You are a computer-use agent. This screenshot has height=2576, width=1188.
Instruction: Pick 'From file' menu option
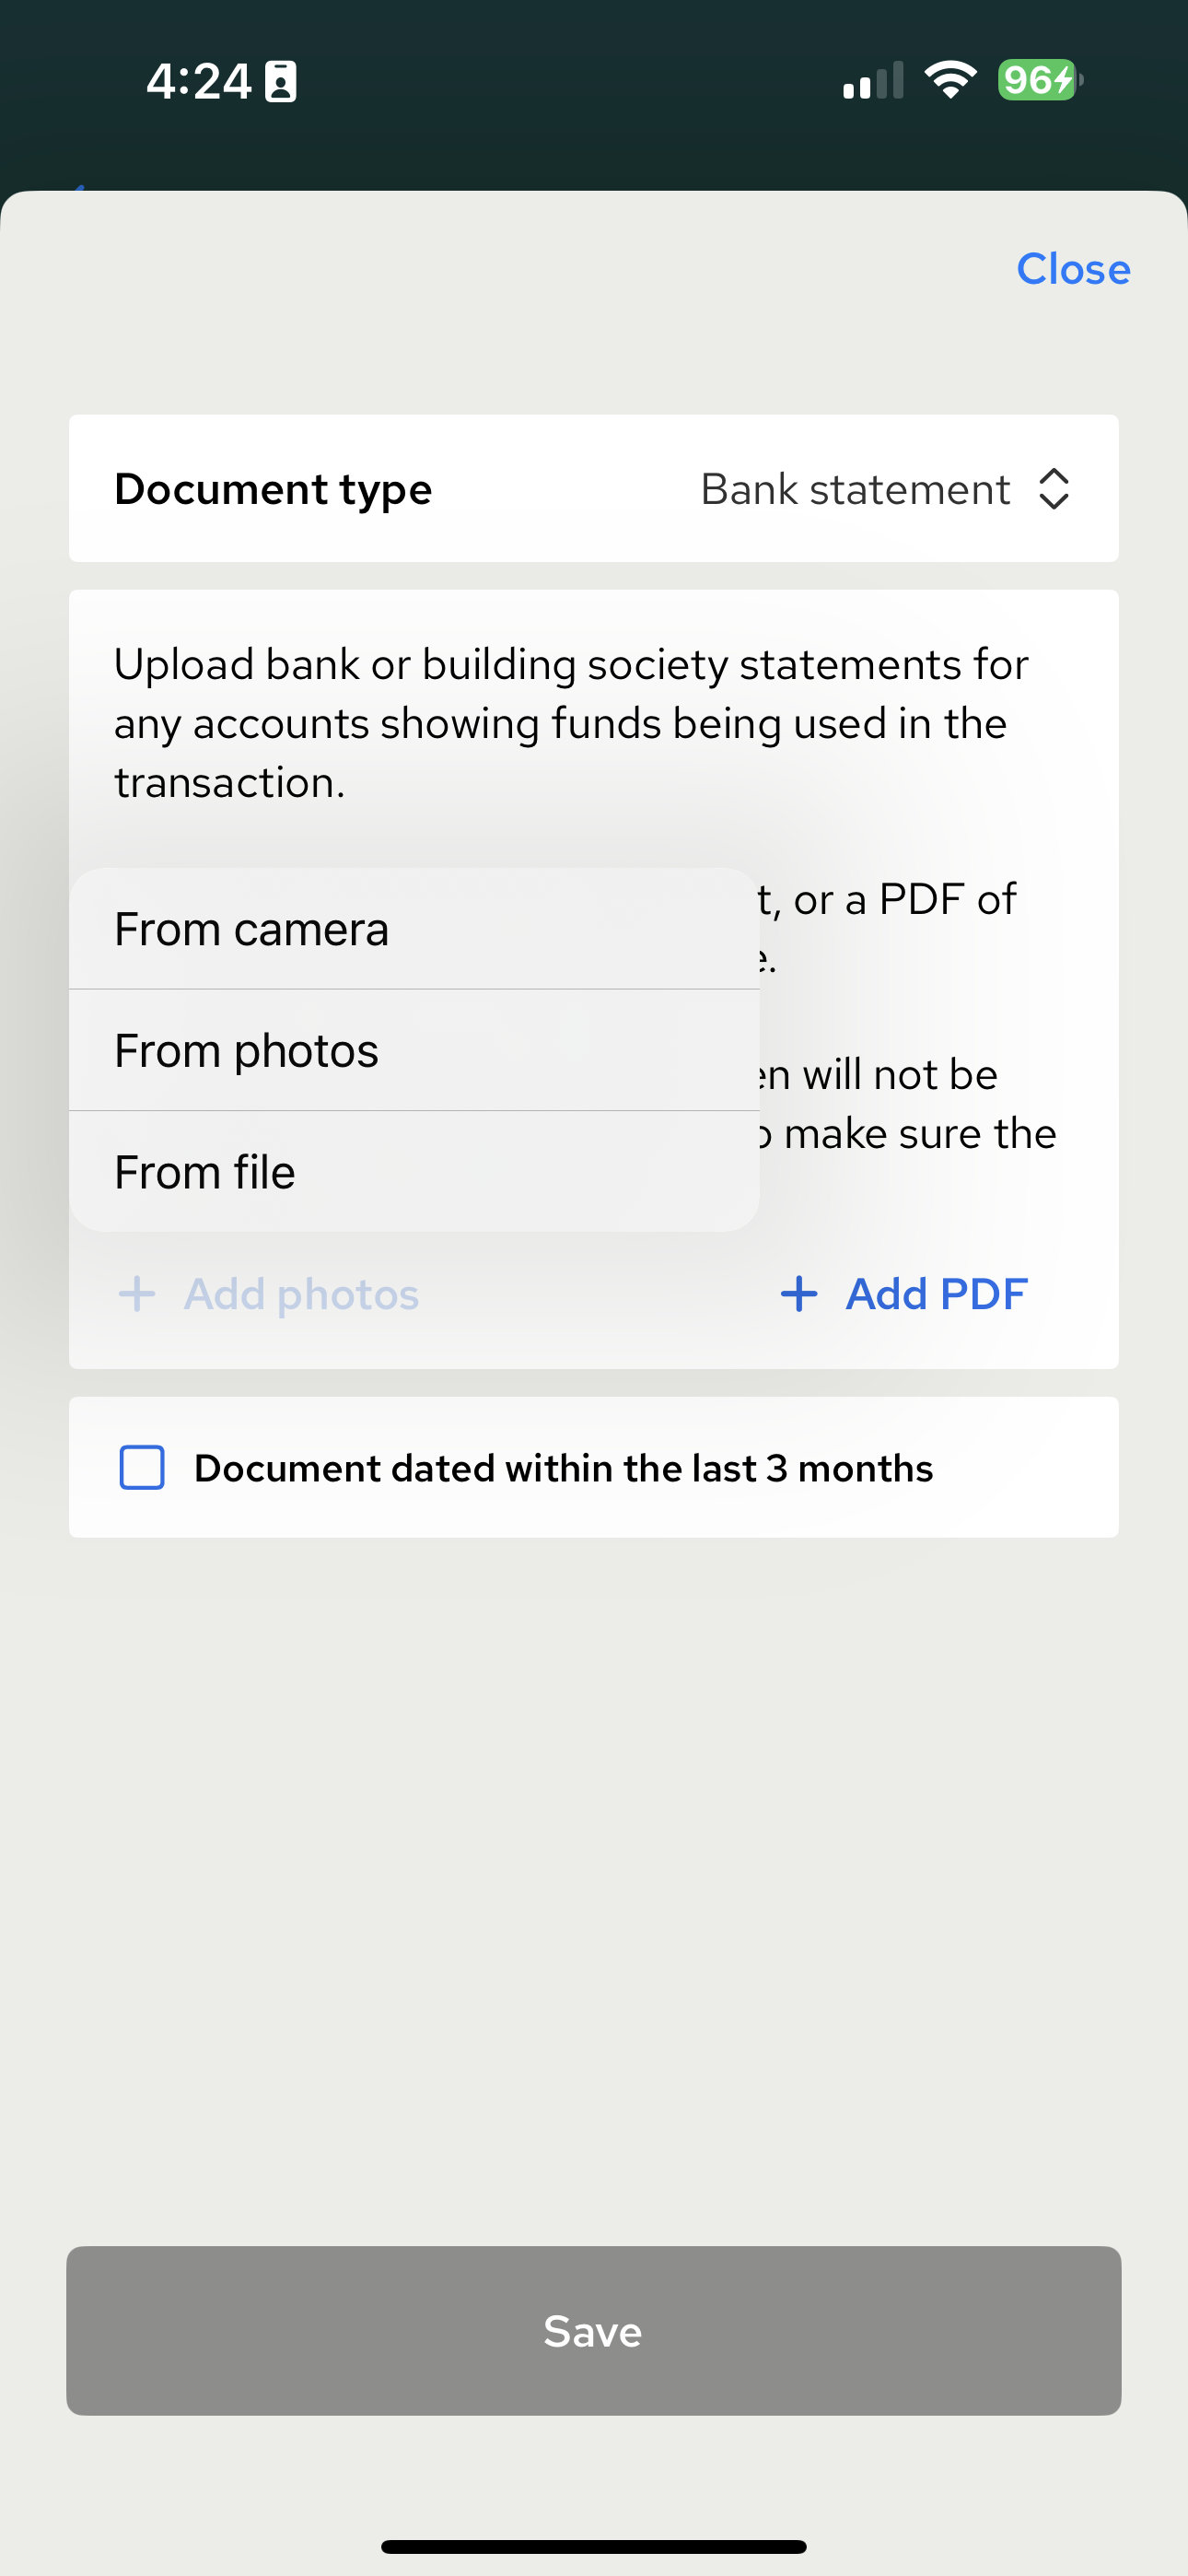[x=205, y=1171]
